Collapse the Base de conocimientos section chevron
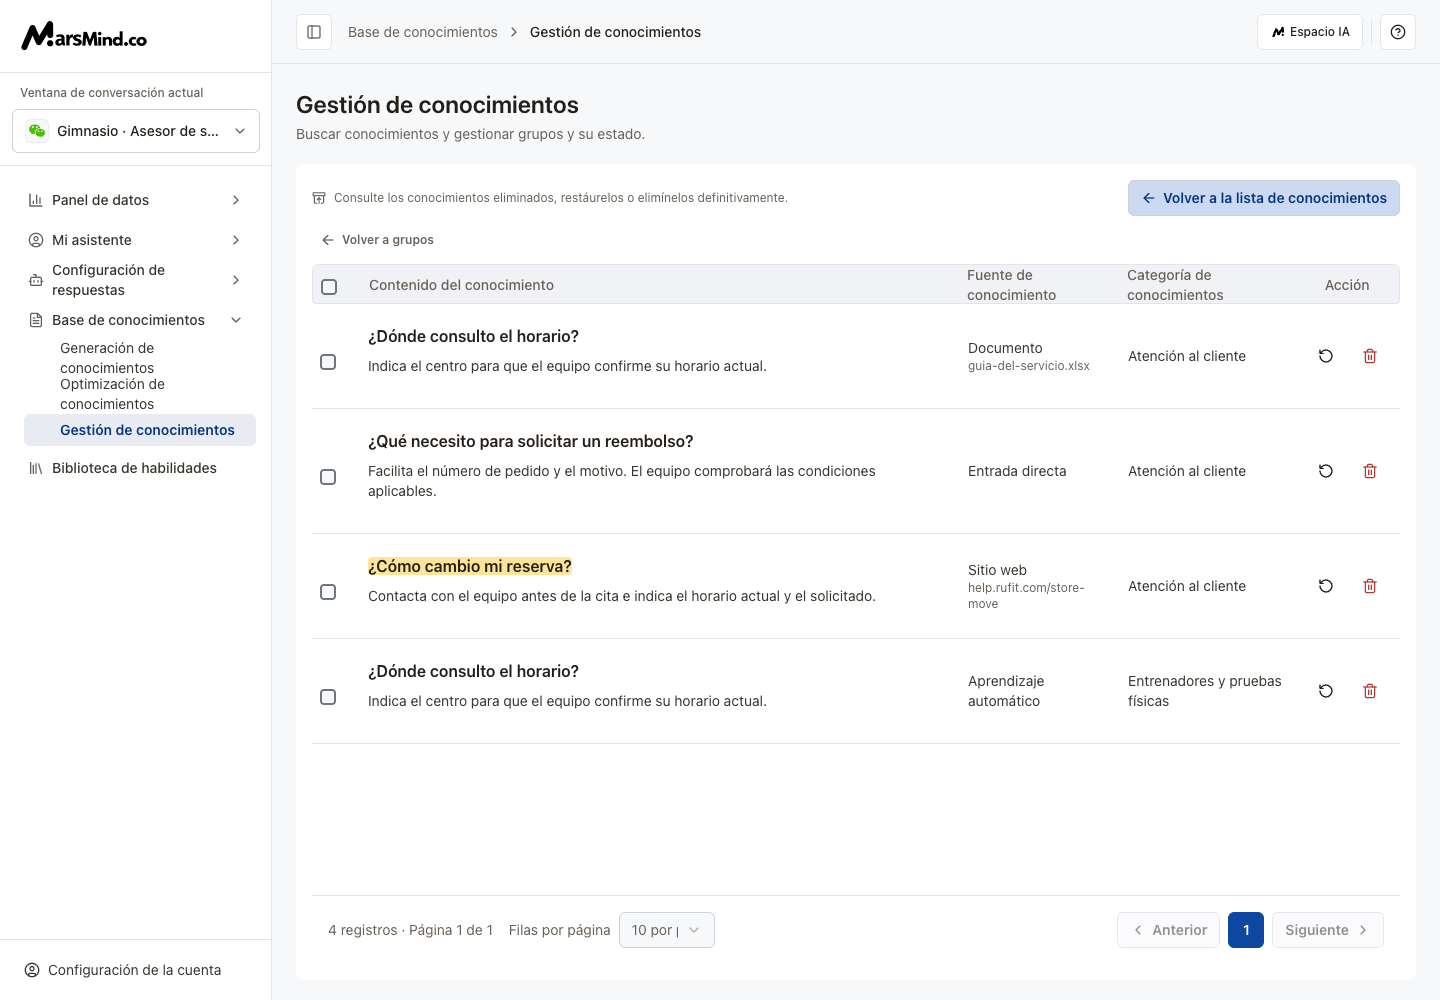The height and width of the screenshot is (1000, 1440). pyautogui.click(x=236, y=320)
